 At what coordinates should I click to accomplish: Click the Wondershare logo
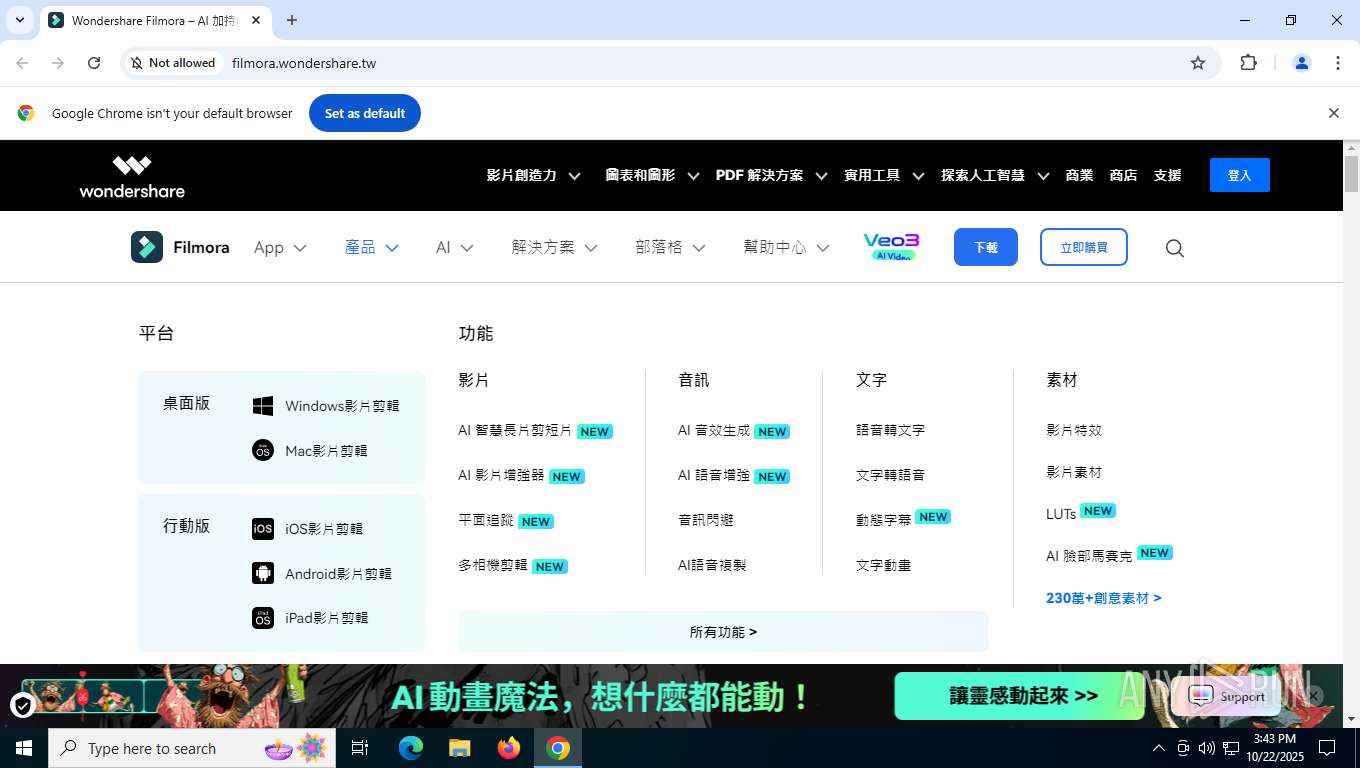(132, 177)
